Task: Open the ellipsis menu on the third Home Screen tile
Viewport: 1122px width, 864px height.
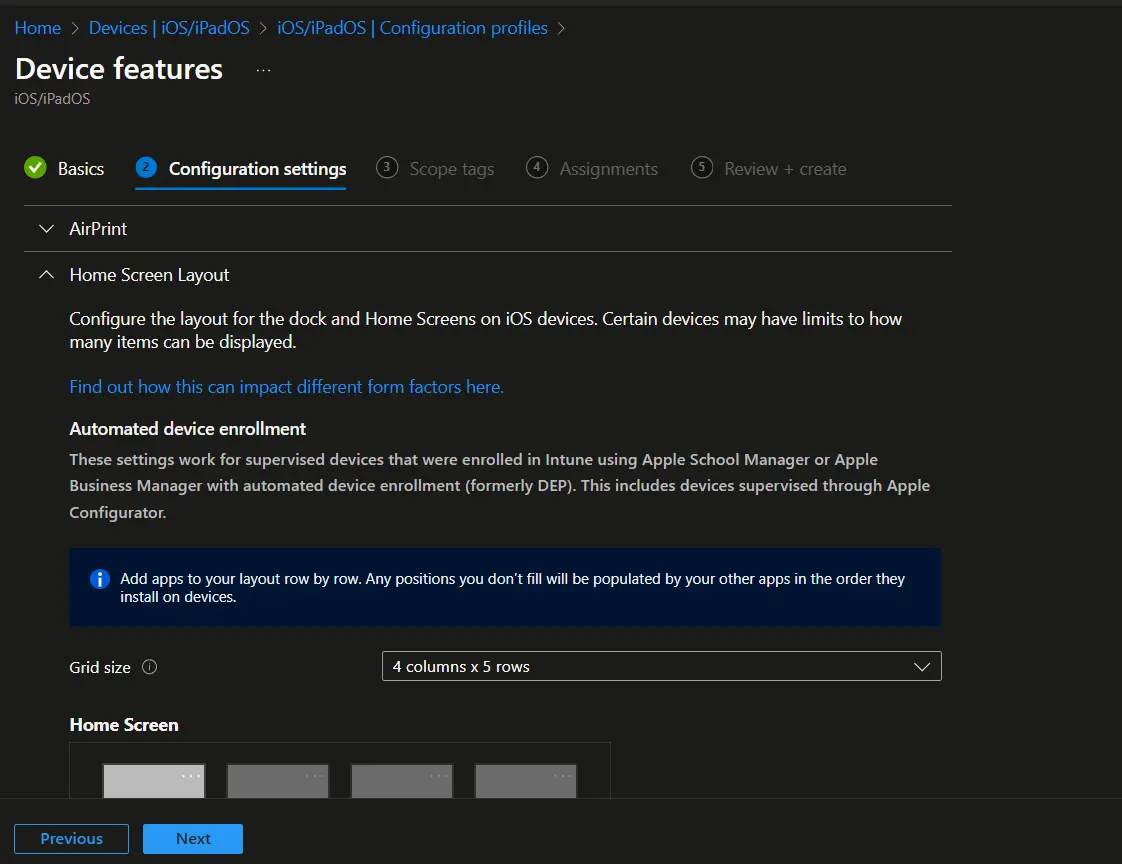Action: click(x=441, y=773)
